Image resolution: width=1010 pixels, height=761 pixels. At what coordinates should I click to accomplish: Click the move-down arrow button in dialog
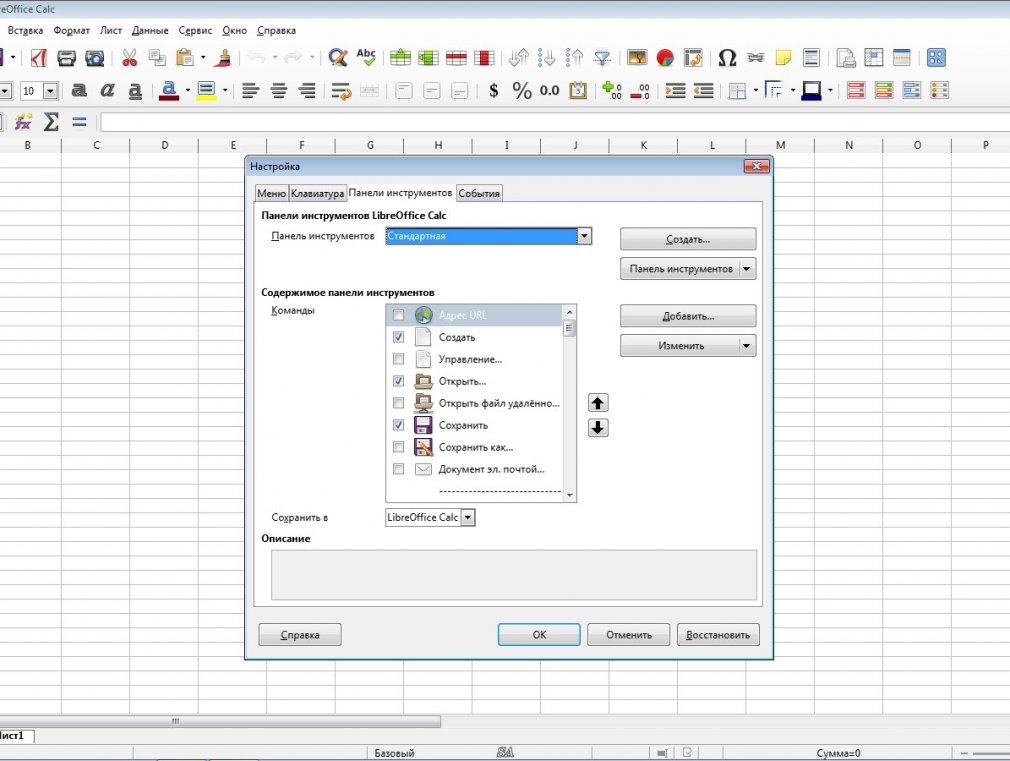pyautogui.click(x=598, y=428)
